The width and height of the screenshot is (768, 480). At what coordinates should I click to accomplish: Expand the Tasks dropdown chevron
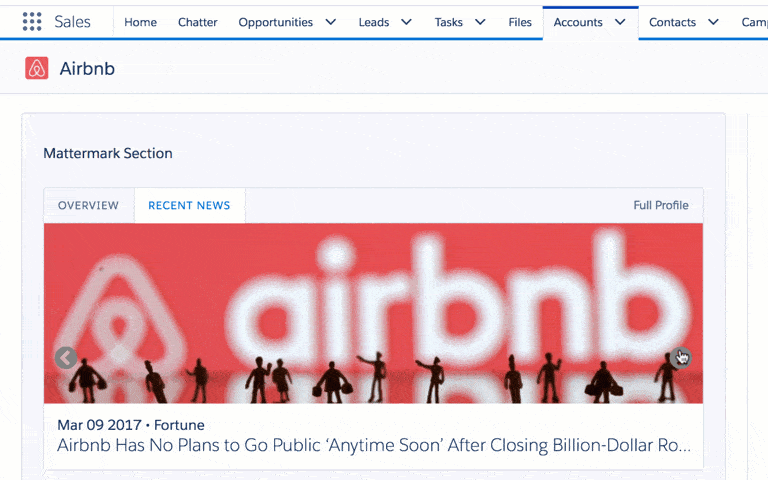coord(480,22)
